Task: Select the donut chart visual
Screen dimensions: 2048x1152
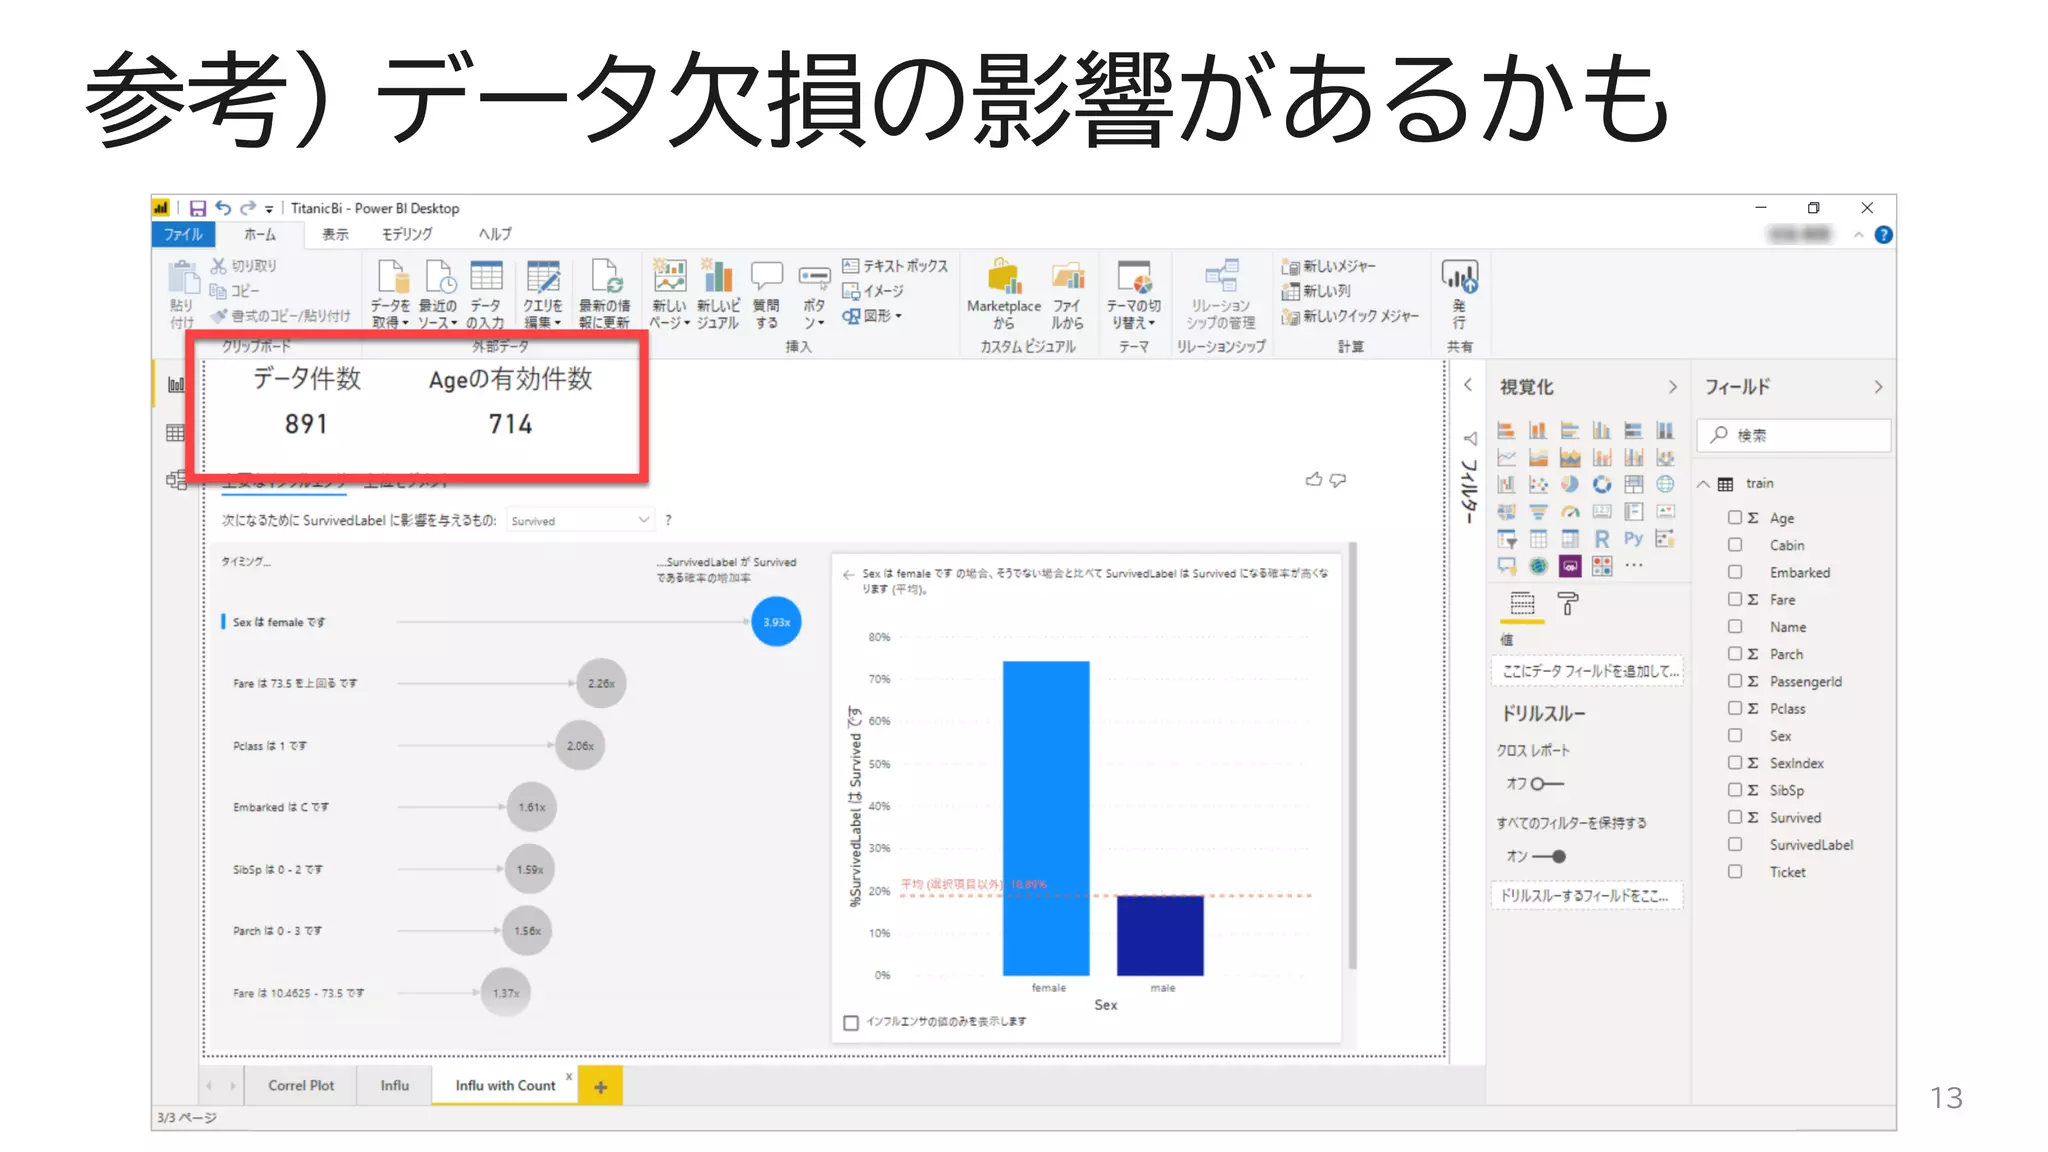Action: coord(1602,484)
